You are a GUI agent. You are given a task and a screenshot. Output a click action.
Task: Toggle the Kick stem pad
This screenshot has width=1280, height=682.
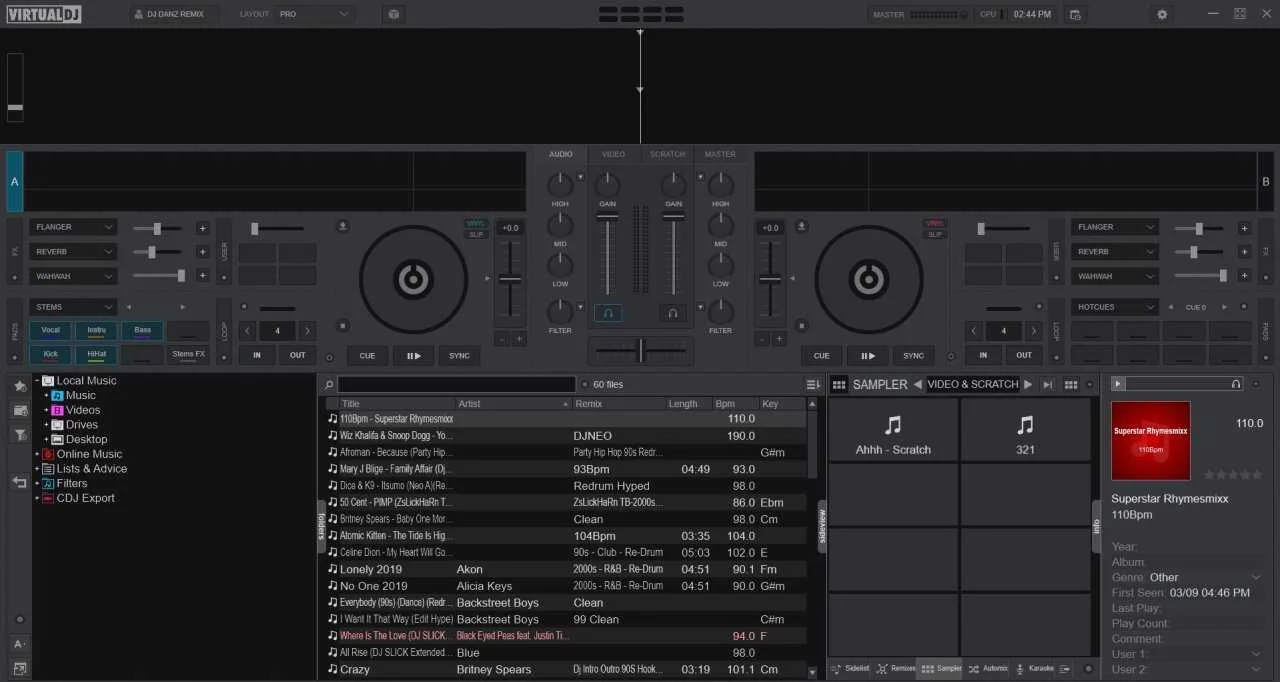pos(50,354)
